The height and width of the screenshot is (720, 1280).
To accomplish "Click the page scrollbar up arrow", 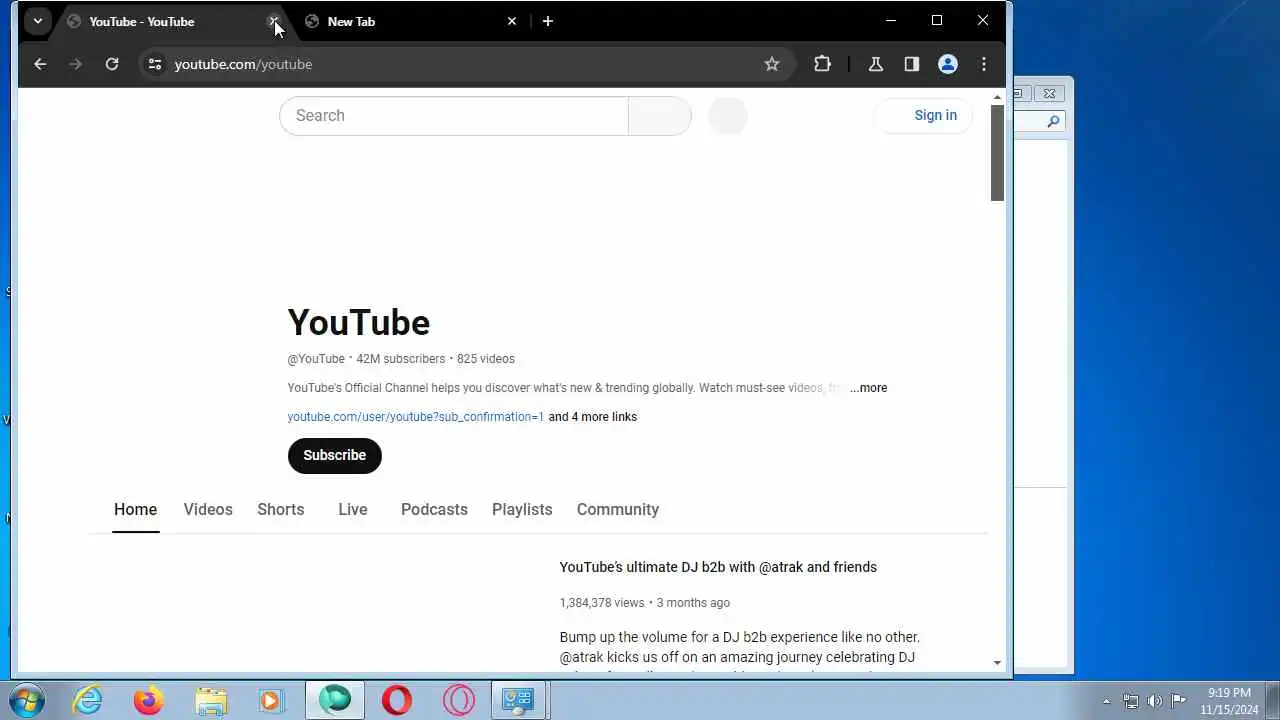I will coord(997,98).
